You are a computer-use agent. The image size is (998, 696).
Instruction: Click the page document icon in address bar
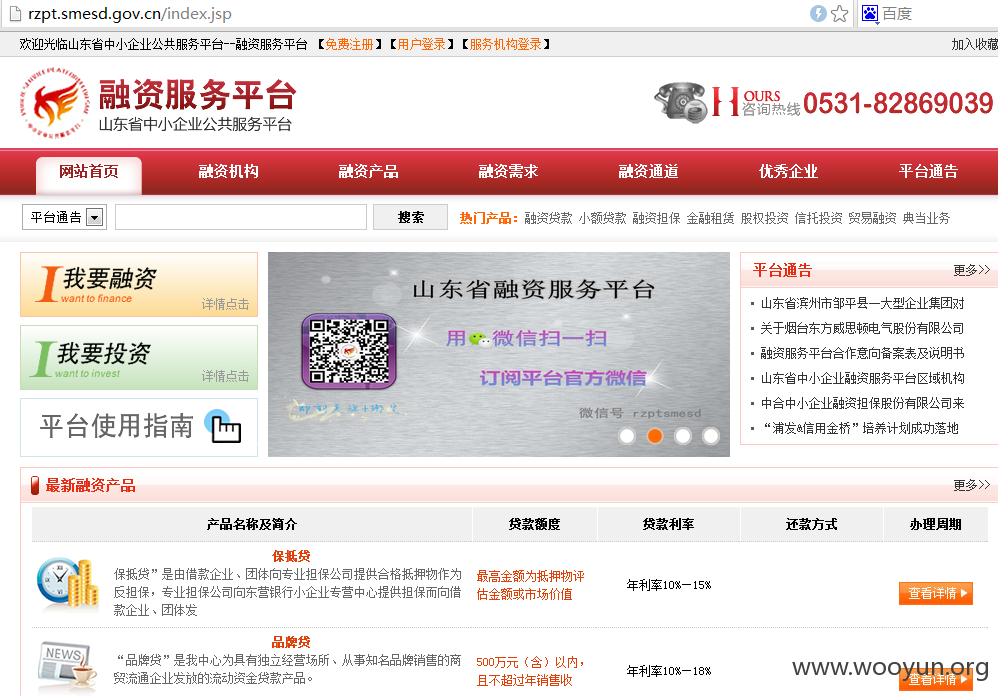pyautogui.click(x=15, y=13)
